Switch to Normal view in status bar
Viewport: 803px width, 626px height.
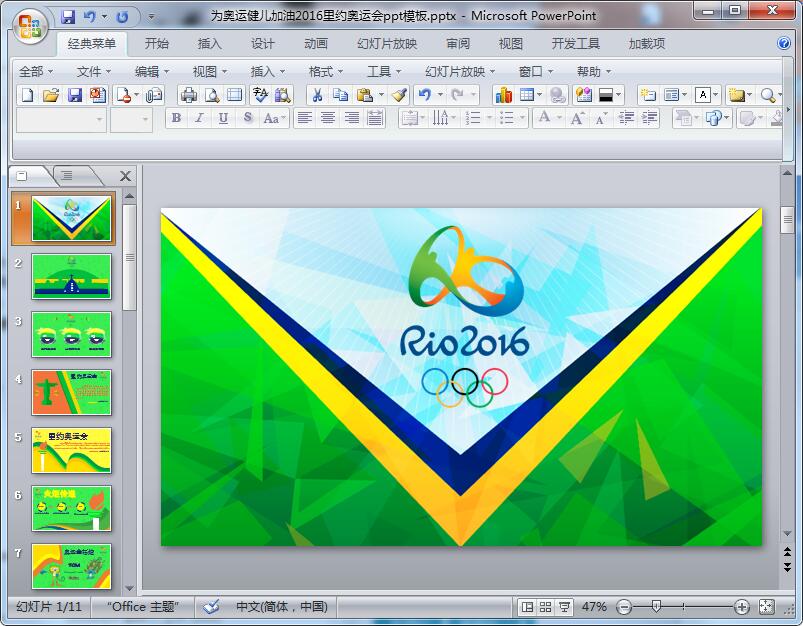[527, 607]
